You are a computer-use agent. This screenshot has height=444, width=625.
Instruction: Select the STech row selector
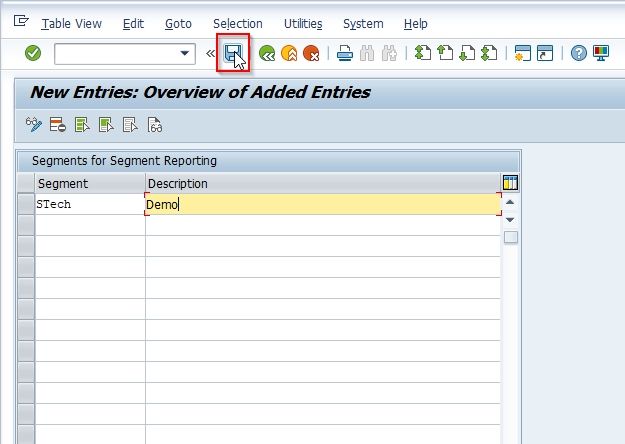(x=26, y=204)
